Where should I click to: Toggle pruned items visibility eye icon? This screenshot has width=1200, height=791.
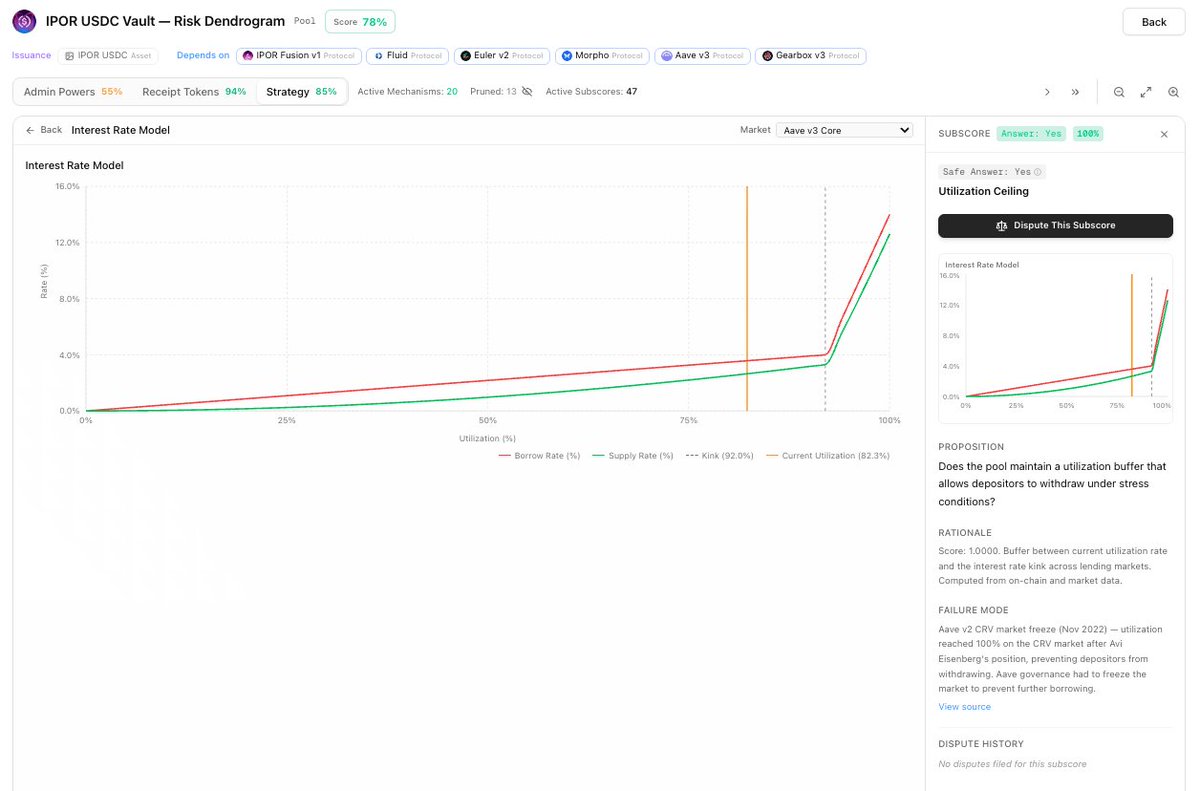point(527,92)
